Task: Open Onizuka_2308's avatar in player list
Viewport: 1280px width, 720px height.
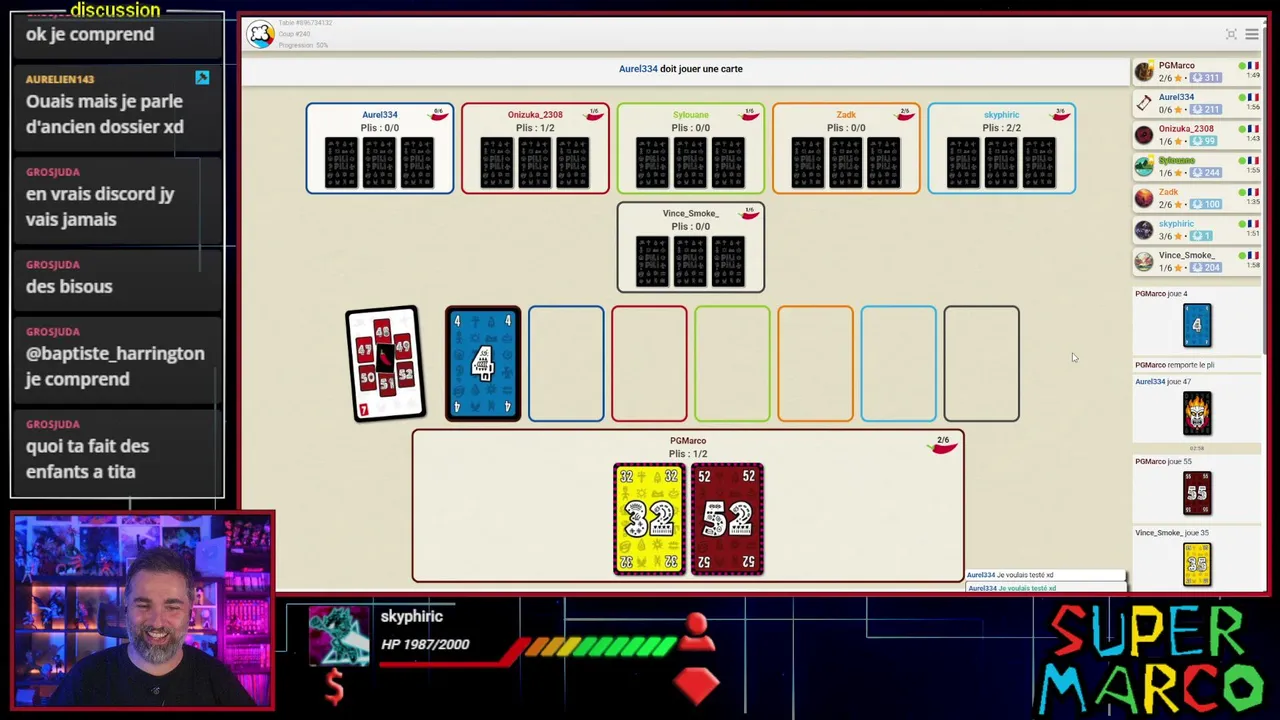Action: tap(1144, 135)
